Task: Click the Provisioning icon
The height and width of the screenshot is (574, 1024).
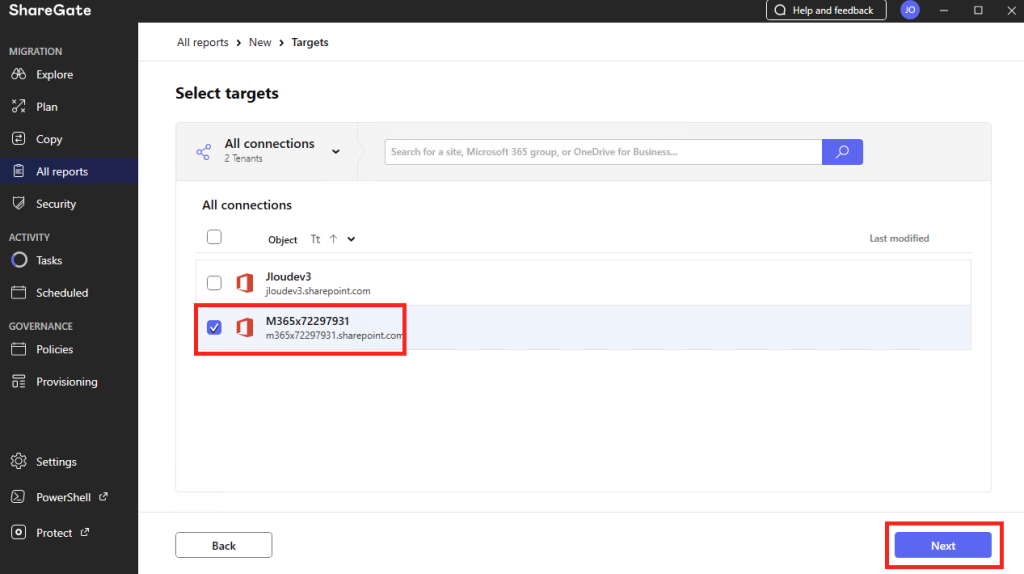Action: 18,381
